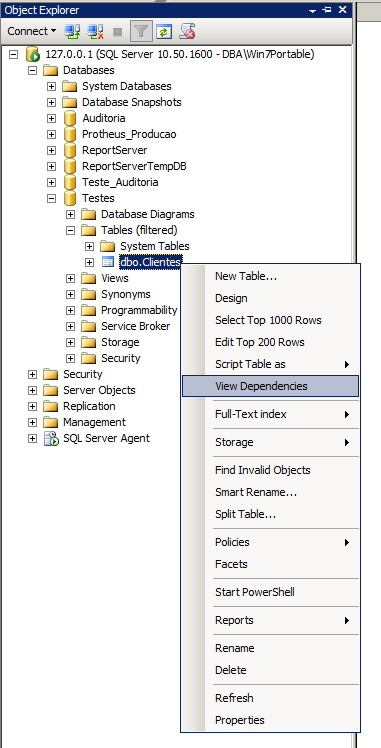Click the Protheus_Producao database icon
The height and width of the screenshot is (748, 381).
(70, 135)
